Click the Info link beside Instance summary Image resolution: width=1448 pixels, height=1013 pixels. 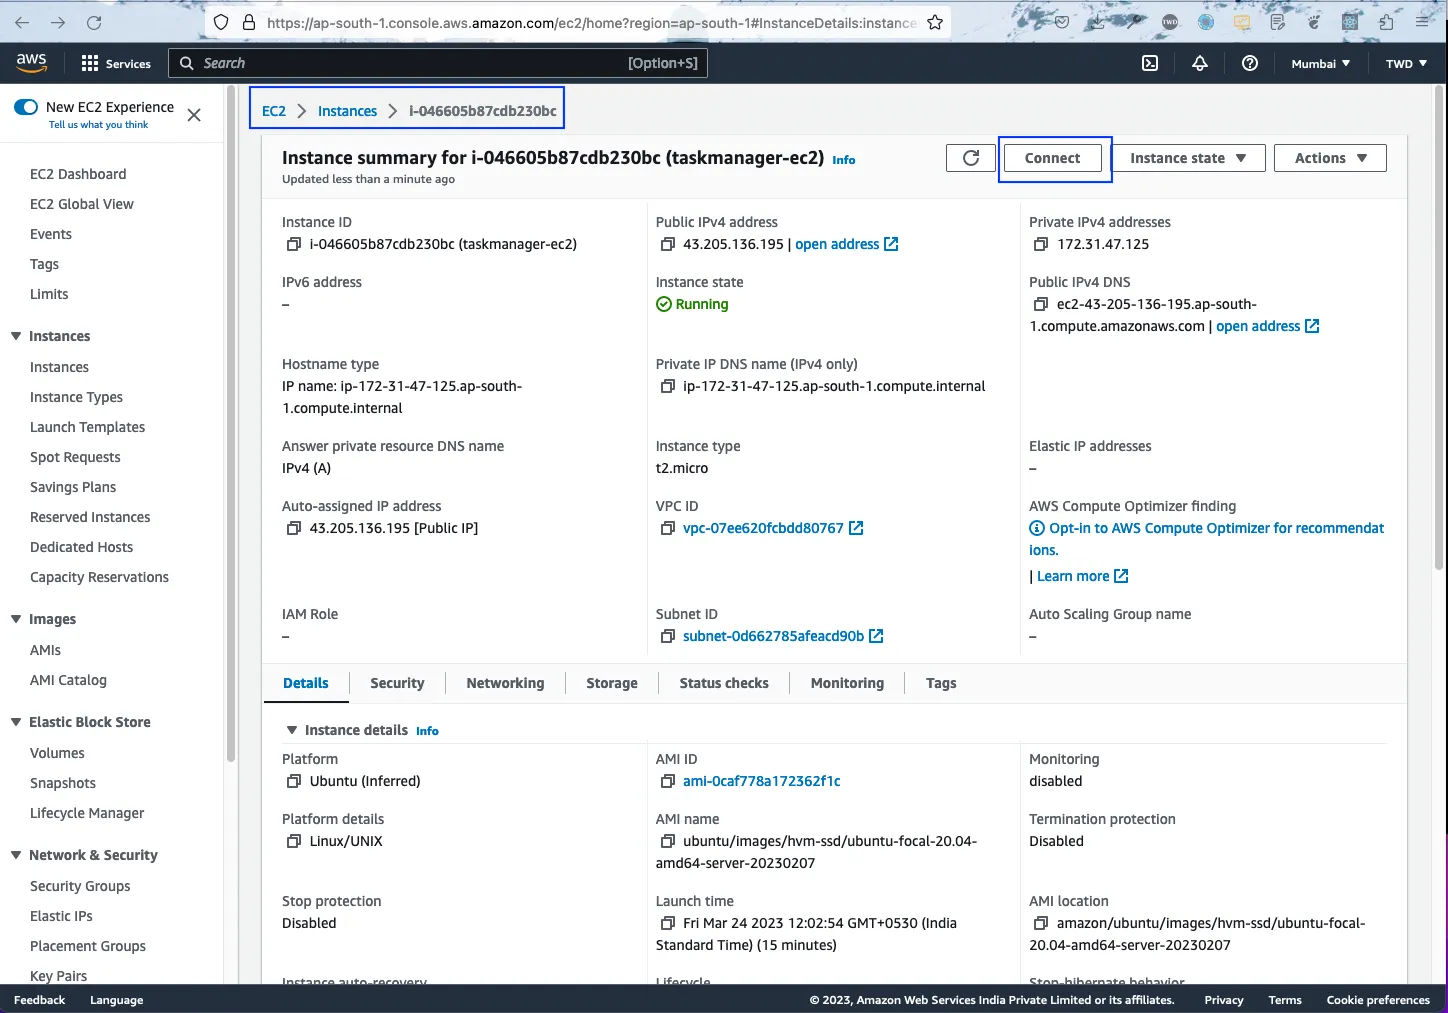[844, 160]
